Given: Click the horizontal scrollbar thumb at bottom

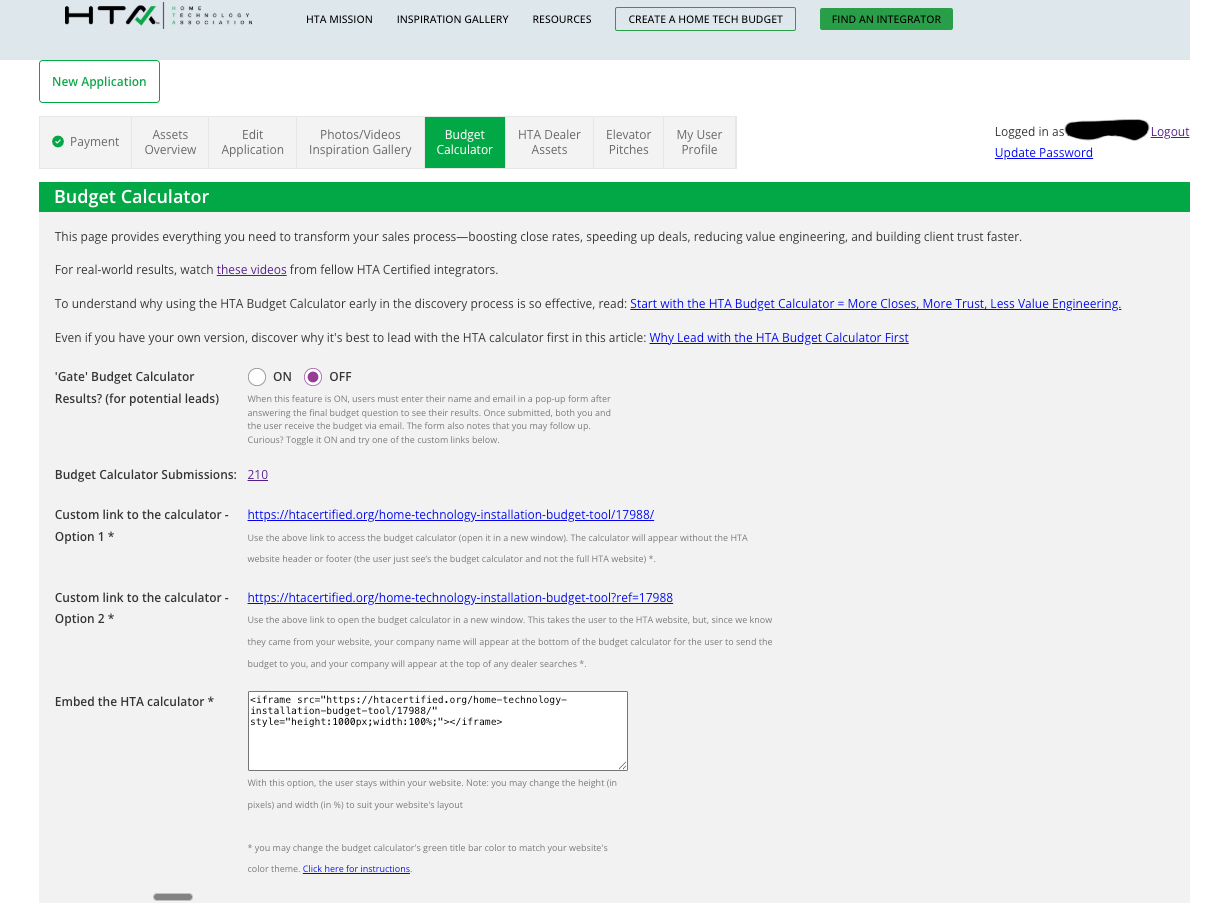Looking at the screenshot, I should point(173,897).
